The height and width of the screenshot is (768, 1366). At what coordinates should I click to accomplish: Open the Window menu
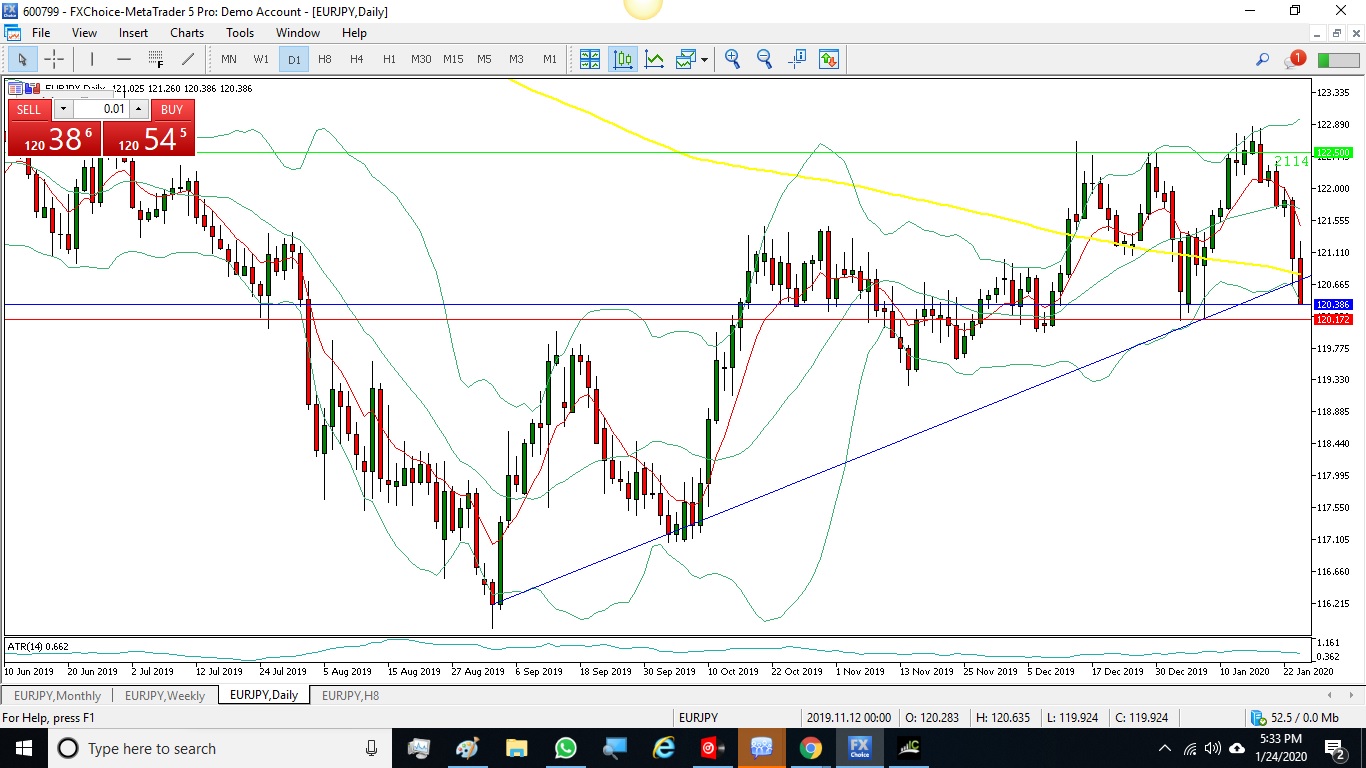coord(298,33)
